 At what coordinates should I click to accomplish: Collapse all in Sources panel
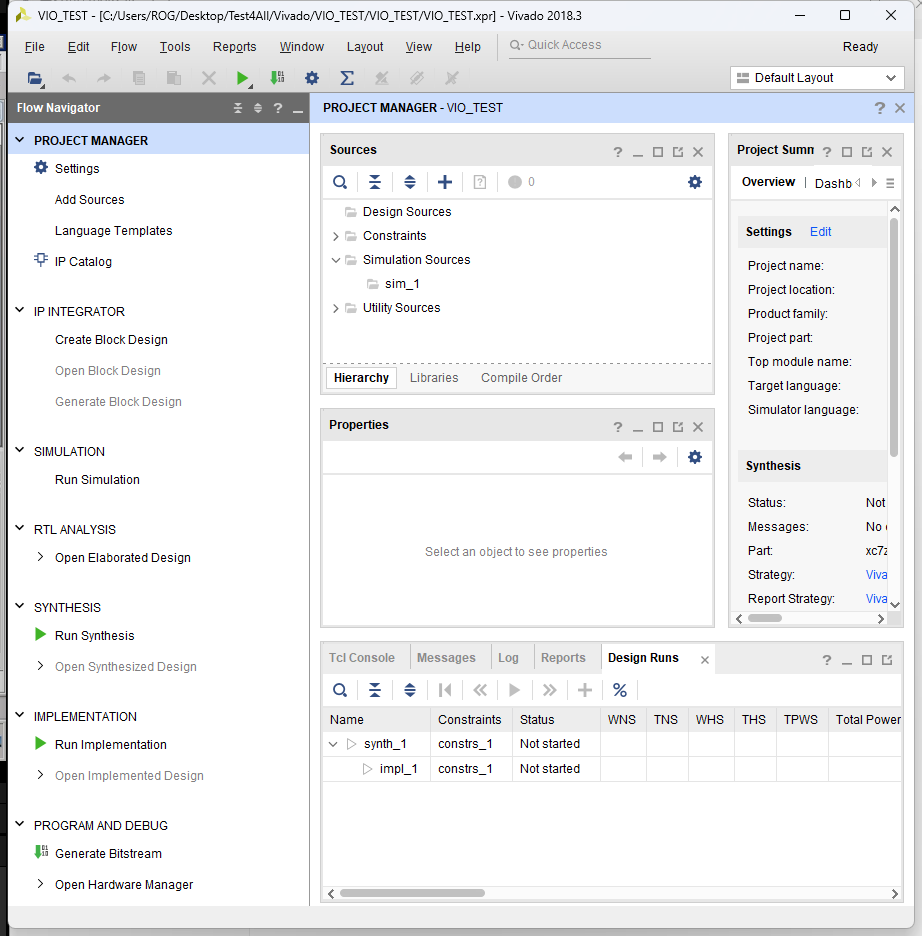click(x=375, y=182)
